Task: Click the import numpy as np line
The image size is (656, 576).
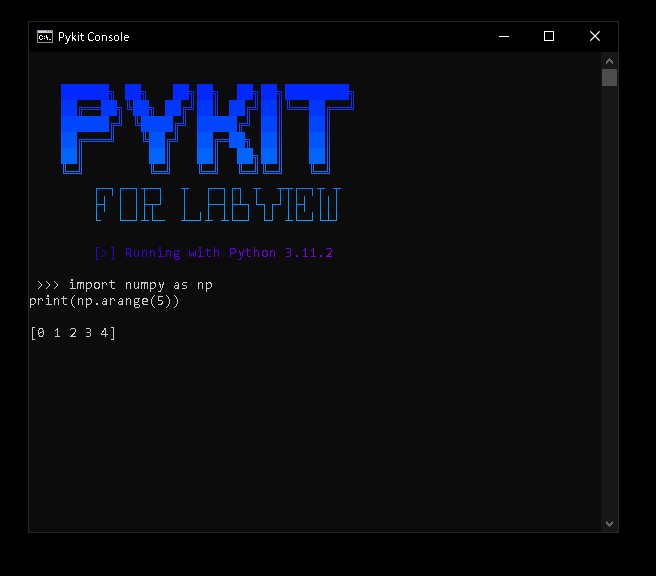Action: point(141,285)
